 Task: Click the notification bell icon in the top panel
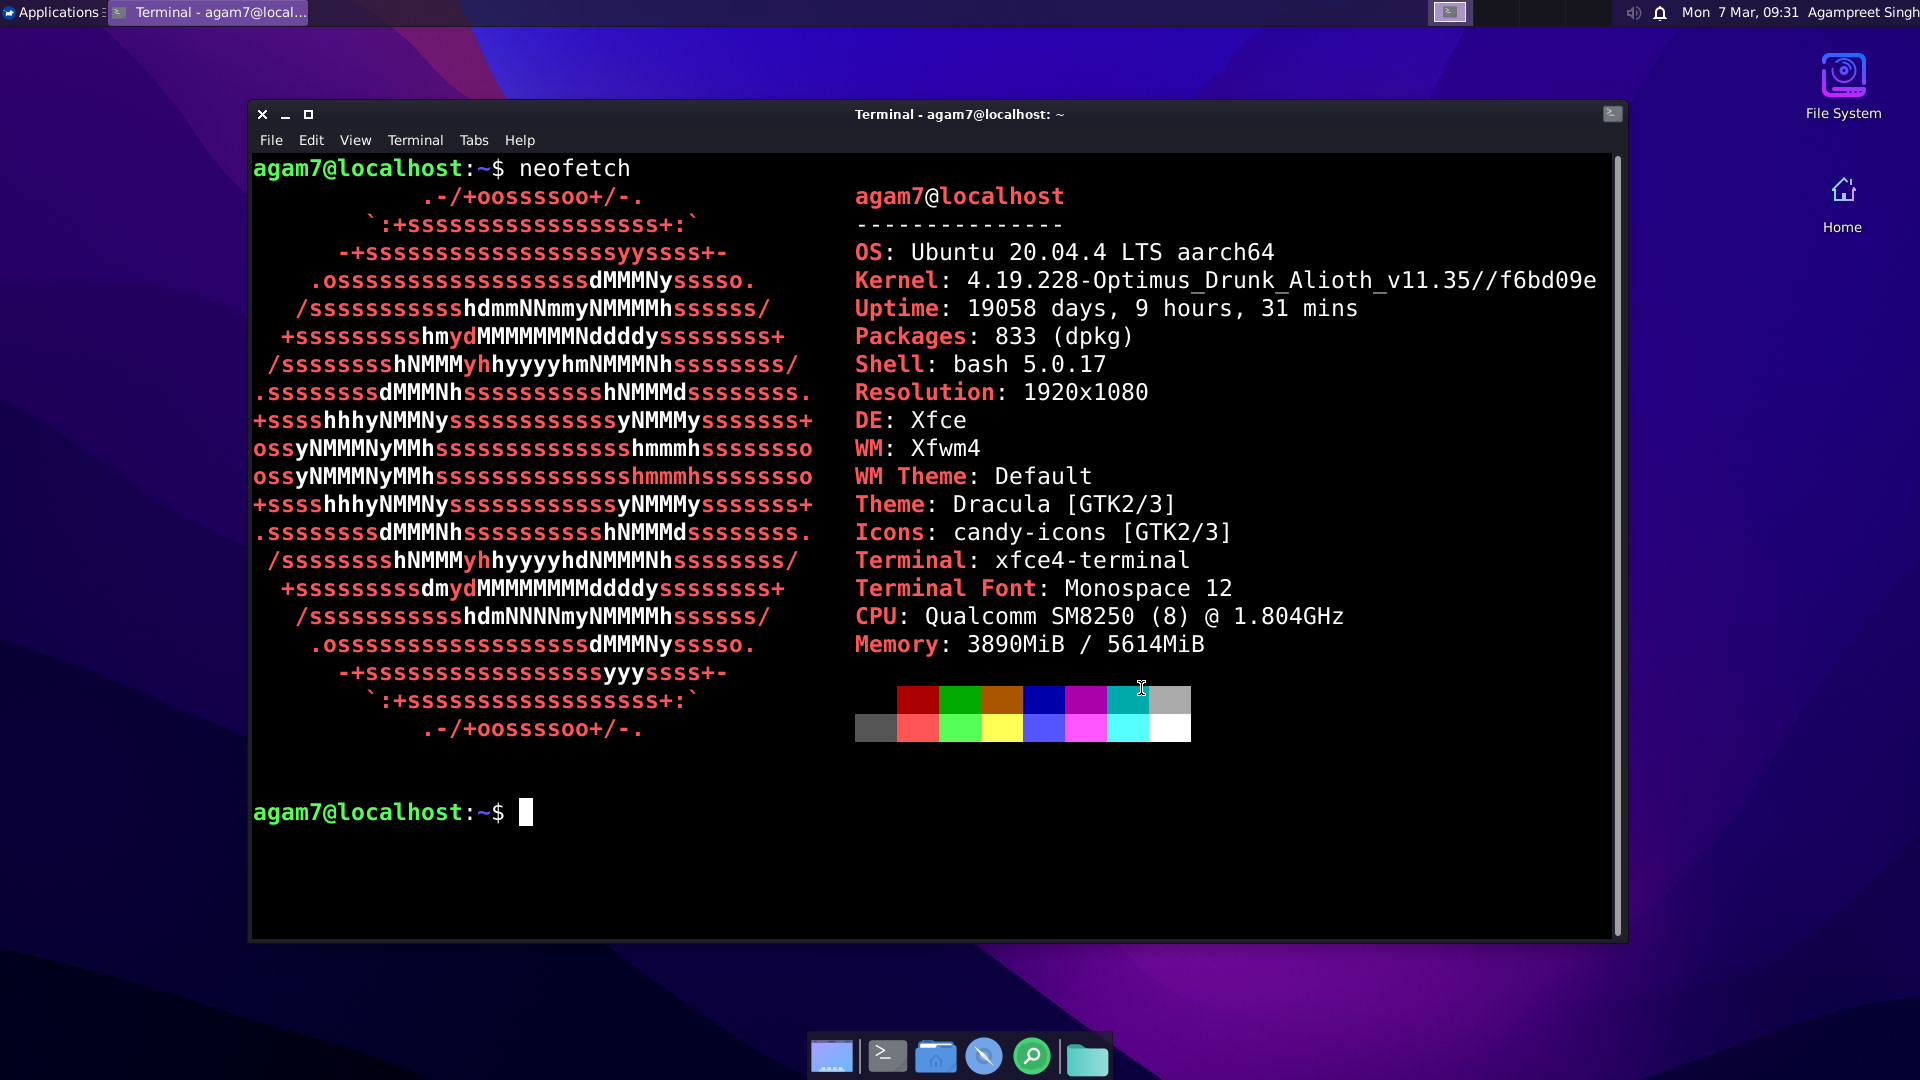pyautogui.click(x=1660, y=13)
